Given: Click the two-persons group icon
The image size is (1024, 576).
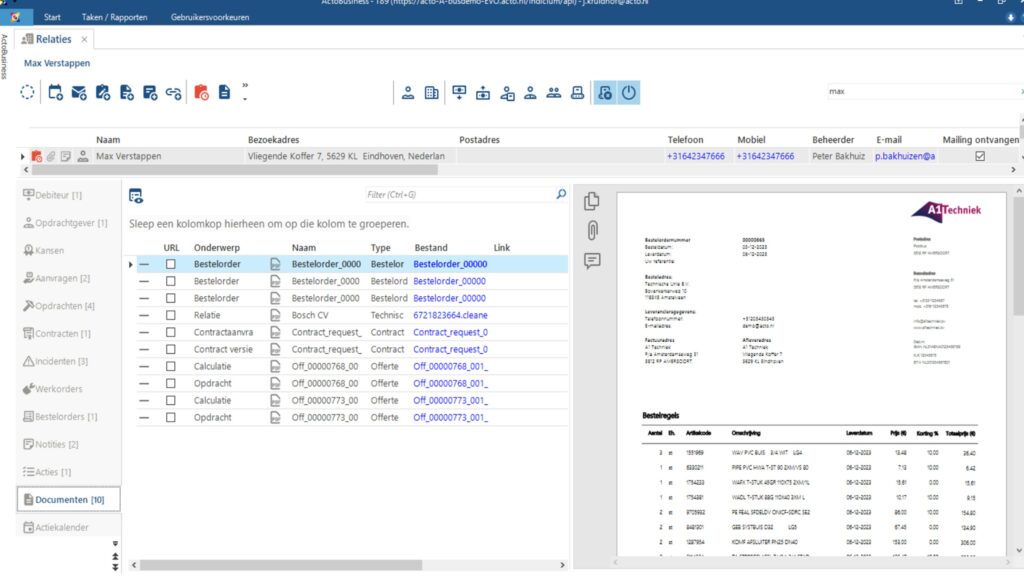Looking at the screenshot, I should 554,93.
